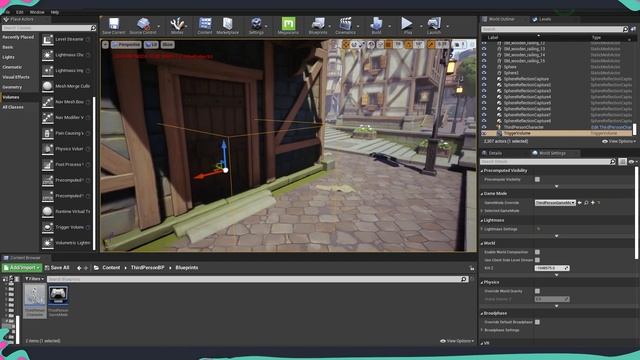Viewport: 640px width, 360px height.
Task: Toggle the Precomputed Visibility checkbox
Action: [x=537, y=179]
